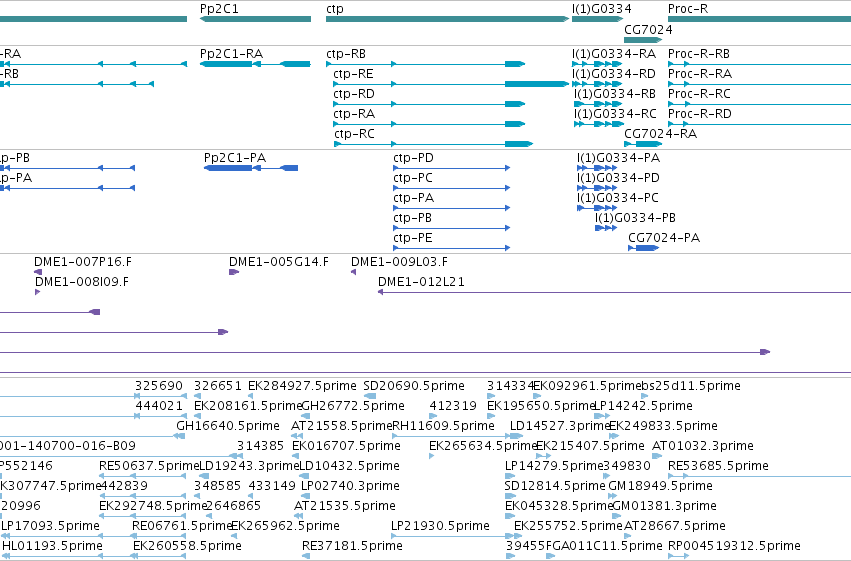
Task: Click BAC end DME1-007P16.F
Action: (82, 262)
